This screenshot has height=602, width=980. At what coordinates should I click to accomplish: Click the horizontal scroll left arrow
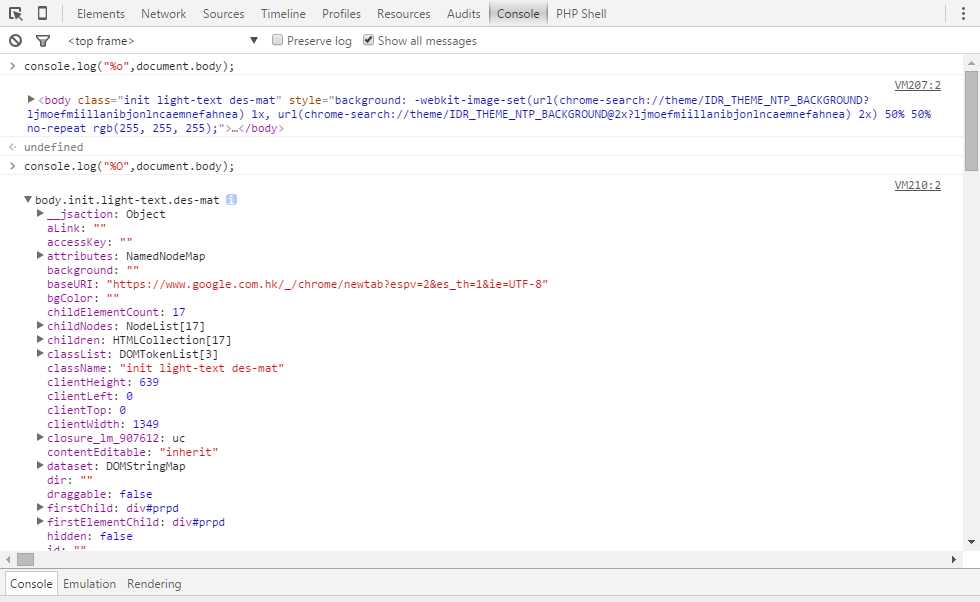tap(8, 559)
